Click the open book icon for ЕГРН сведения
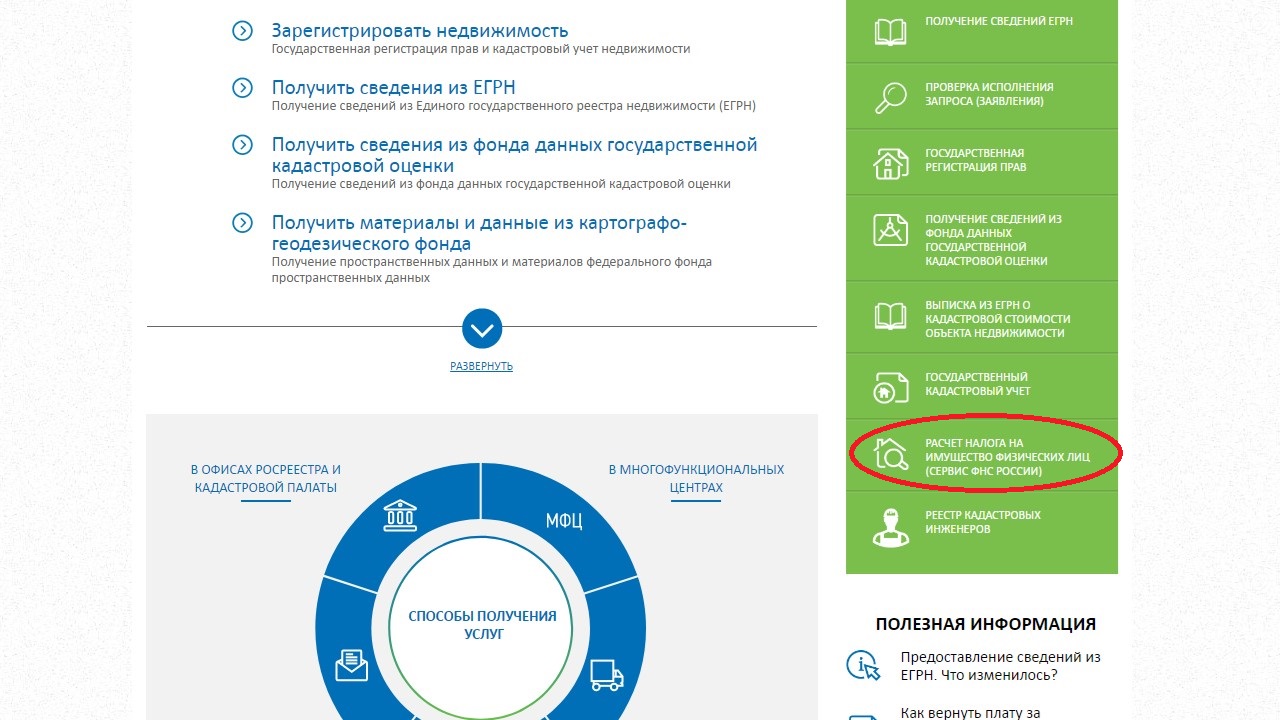This screenshot has width=1280, height=720. click(890, 31)
